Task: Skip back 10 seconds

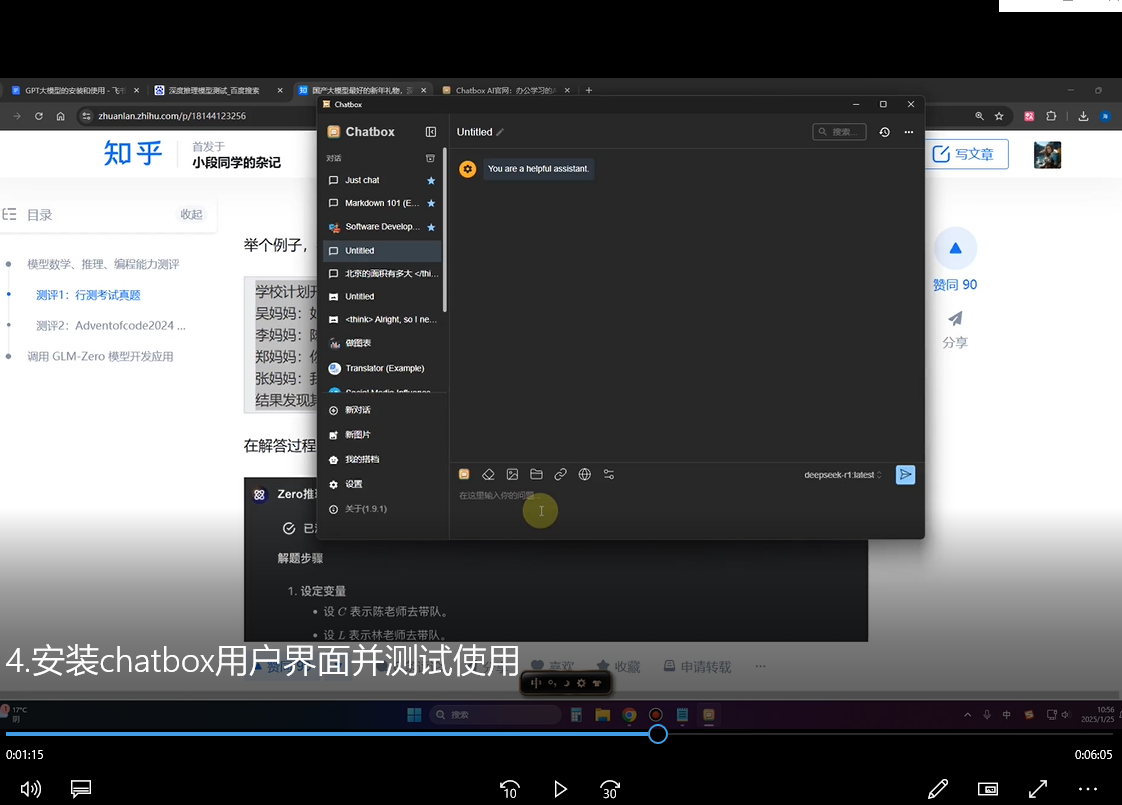Action: click(x=509, y=789)
